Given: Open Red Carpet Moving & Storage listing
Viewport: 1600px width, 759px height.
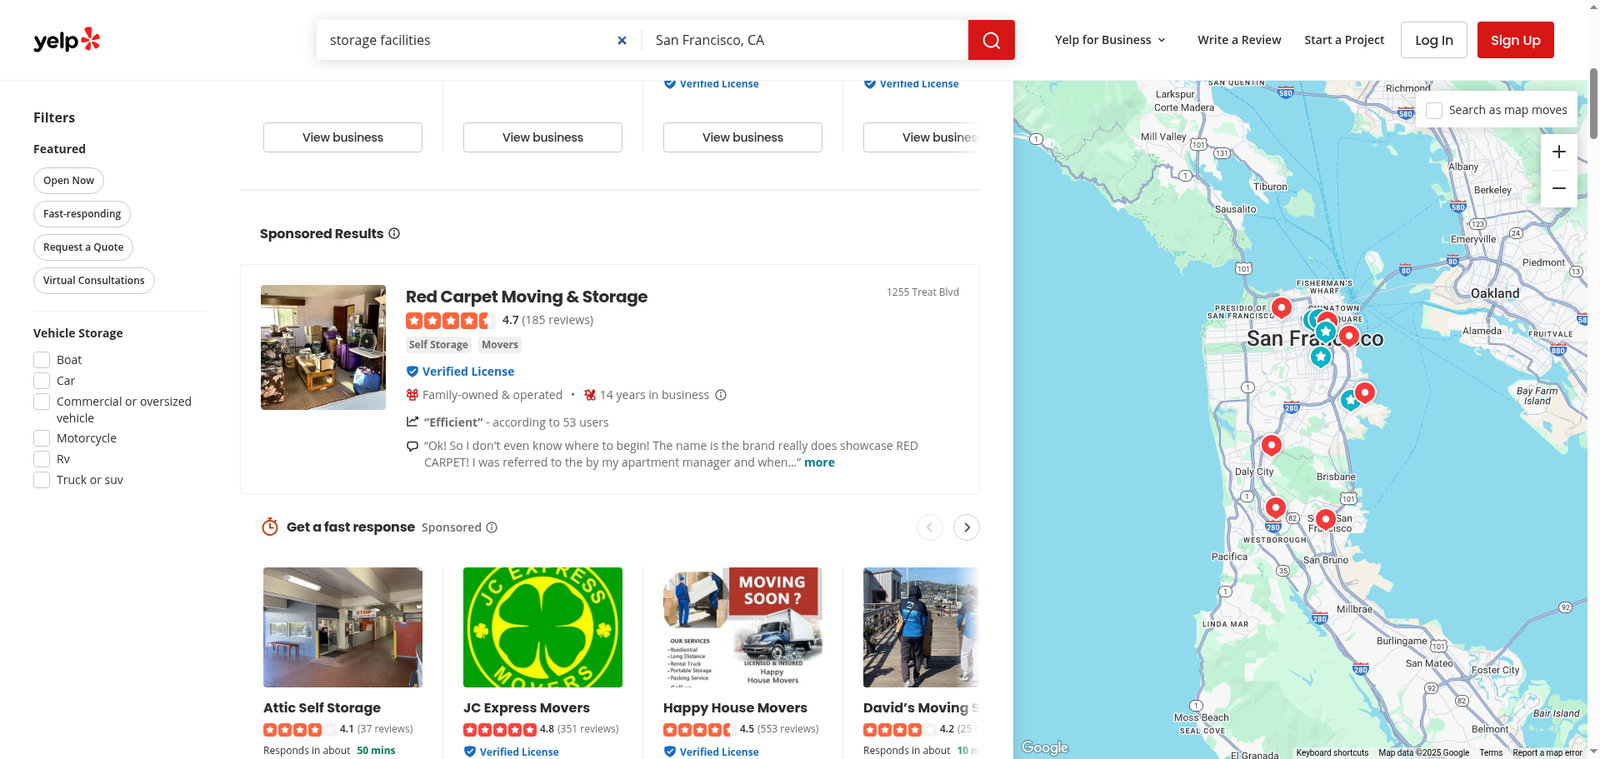Looking at the screenshot, I should point(527,297).
